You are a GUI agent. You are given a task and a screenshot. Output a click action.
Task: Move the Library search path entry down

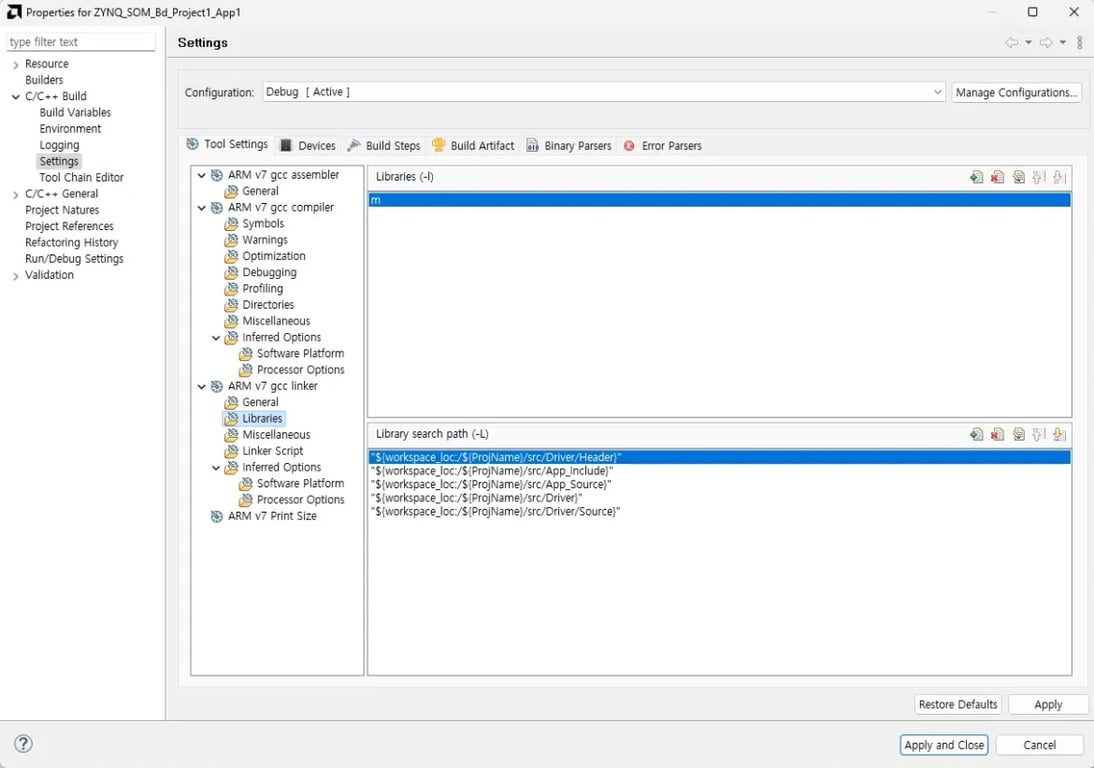pyautogui.click(x=1059, y=435)
